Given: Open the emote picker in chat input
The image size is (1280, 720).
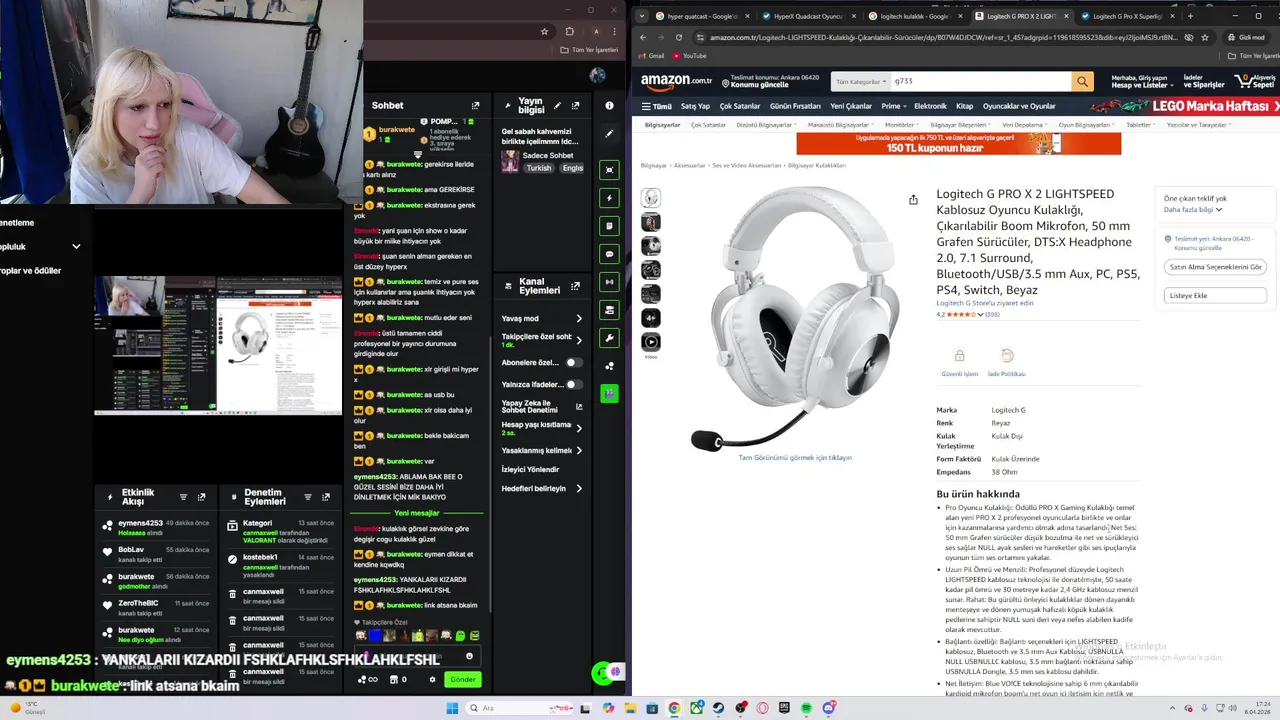Looking at the screenshot, I should coord(469,656).
